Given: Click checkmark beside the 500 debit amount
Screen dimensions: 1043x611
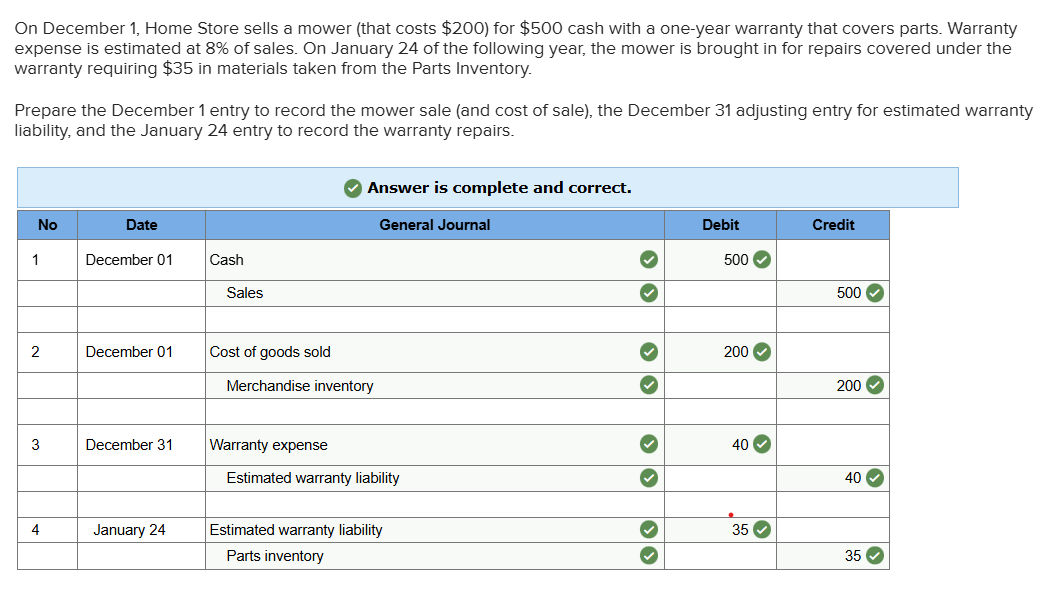Looking at the screenshot, I should (x=762, y=260).
